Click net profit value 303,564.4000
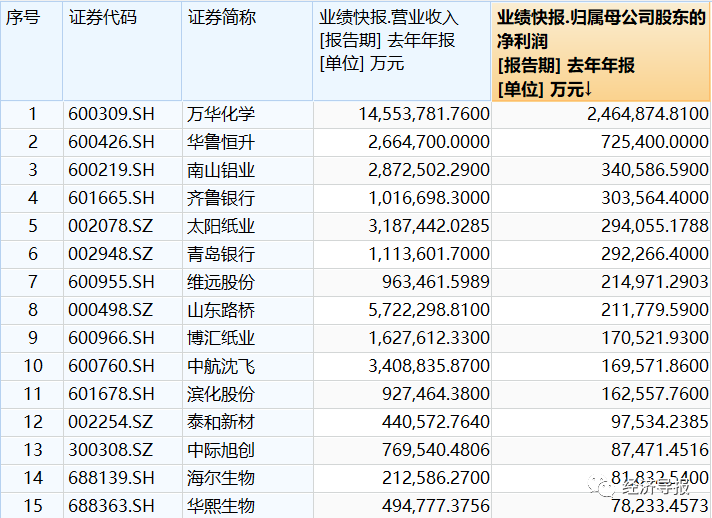The height and width of the screenshot is (518, 712). pyautogui.click(x=655, y=198)
